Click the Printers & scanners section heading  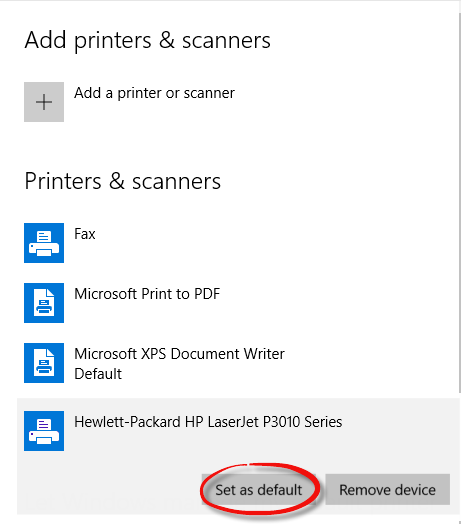[123, 181]
